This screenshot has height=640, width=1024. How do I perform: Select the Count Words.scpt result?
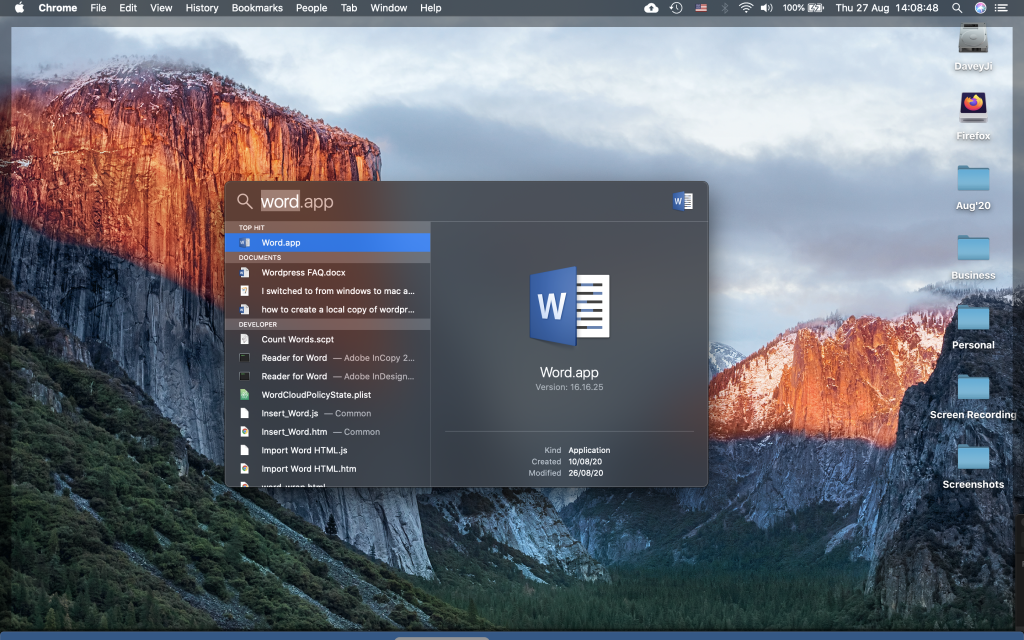click(328, 339)
